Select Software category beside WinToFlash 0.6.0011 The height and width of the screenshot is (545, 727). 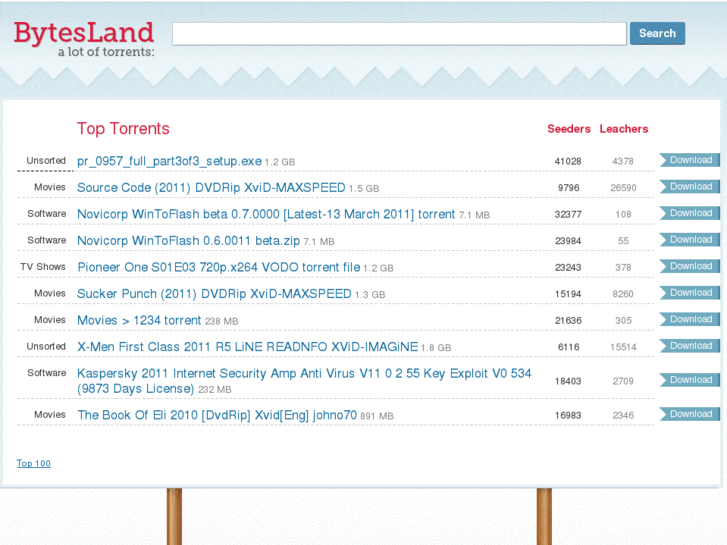(x=47, y=240)
